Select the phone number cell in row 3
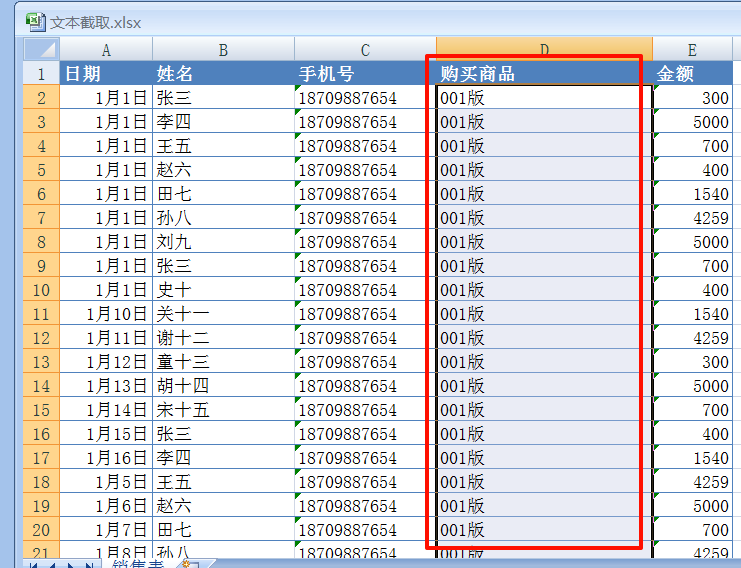 tap(365, 121)
